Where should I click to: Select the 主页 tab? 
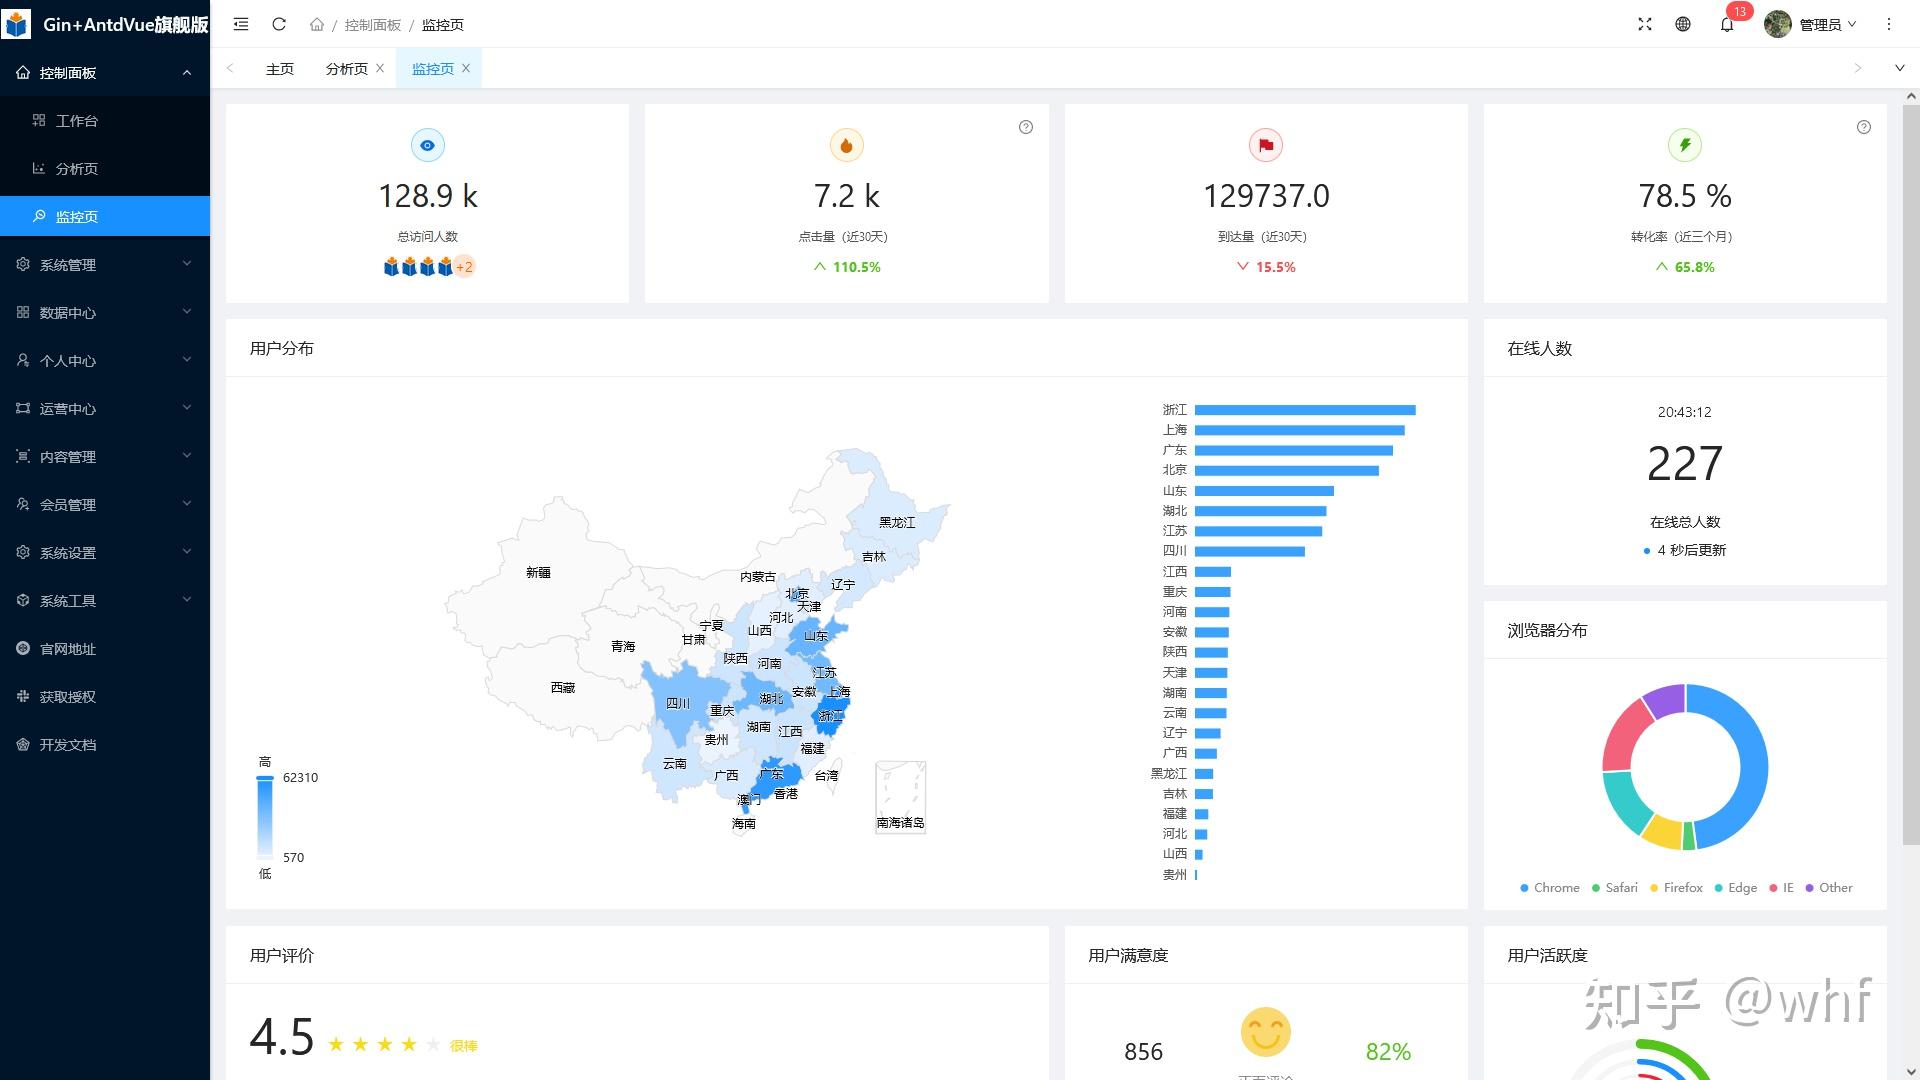(x=279, y=68)
